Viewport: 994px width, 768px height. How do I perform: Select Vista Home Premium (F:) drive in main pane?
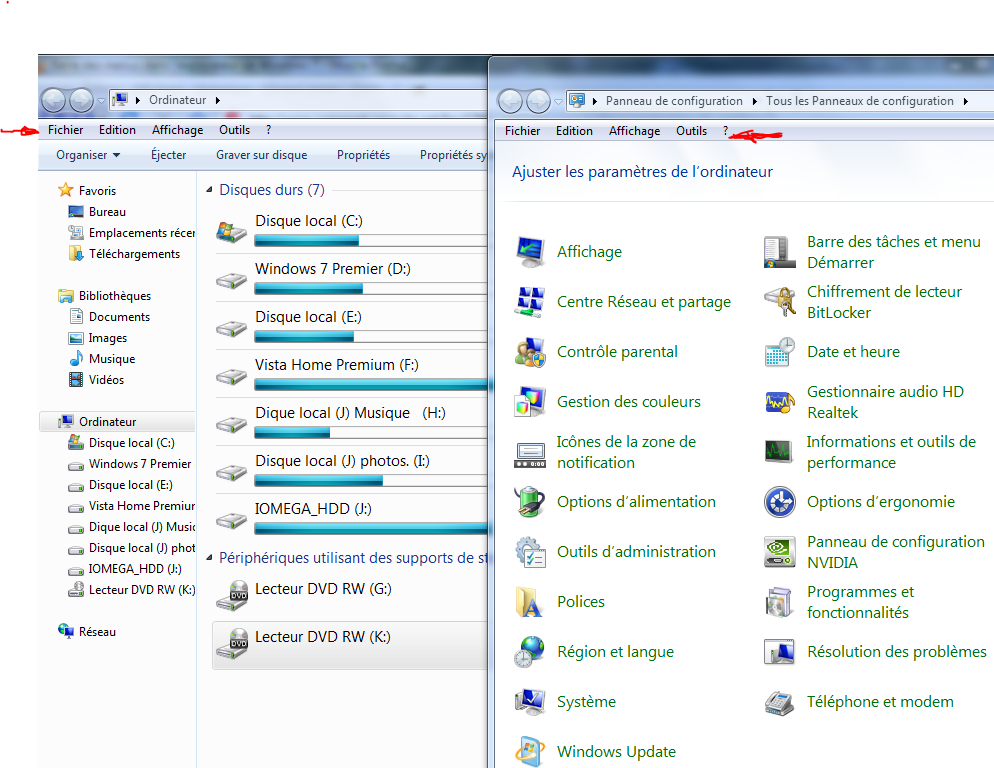pyautogui.click(x=351, y=374)
